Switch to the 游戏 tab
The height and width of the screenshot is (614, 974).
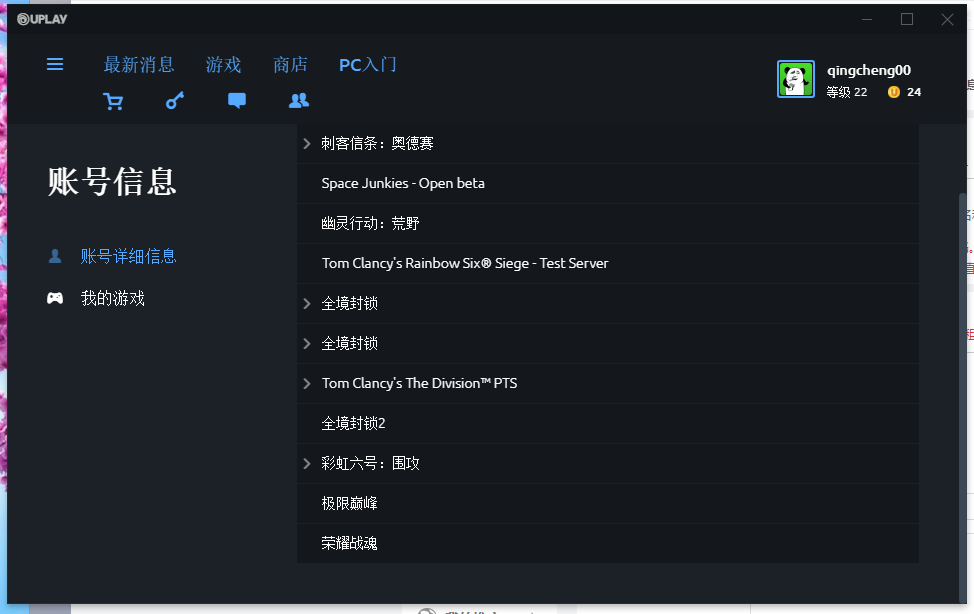point(223,65)
